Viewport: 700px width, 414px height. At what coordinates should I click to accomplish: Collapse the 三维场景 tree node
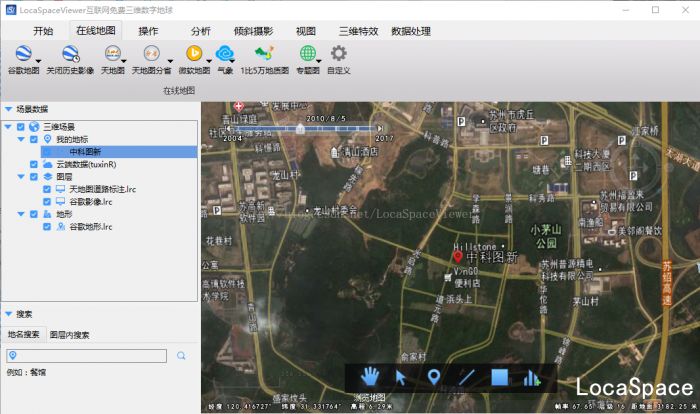coord(8,127)
